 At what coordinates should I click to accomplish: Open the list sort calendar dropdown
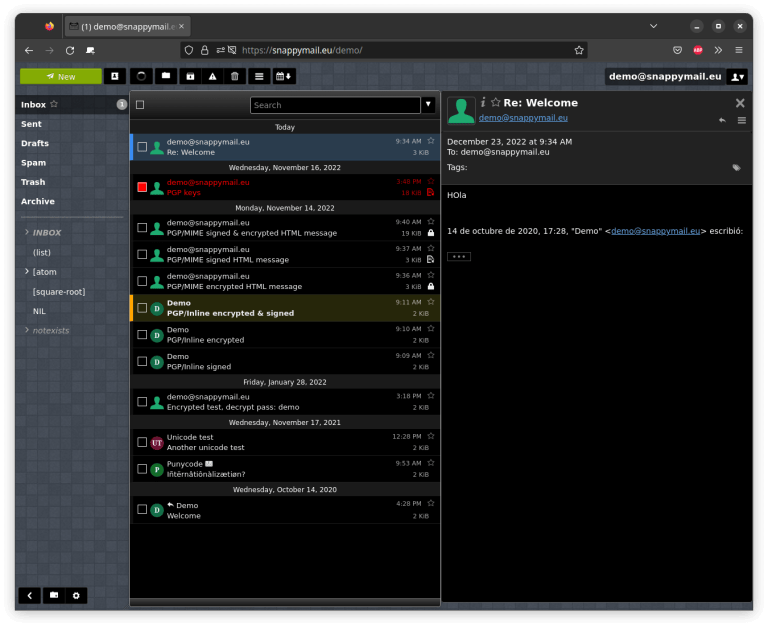coord(284,76)
